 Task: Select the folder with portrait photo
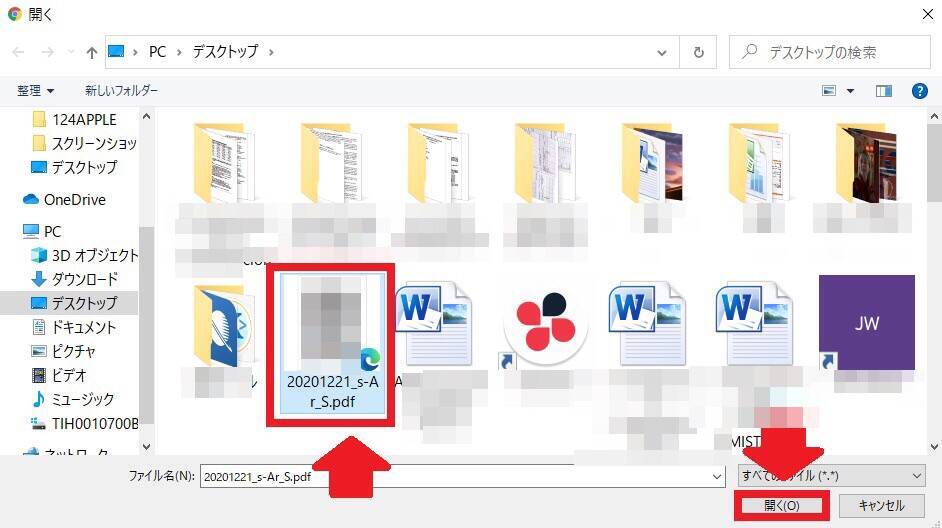click(x=866, y=163)
